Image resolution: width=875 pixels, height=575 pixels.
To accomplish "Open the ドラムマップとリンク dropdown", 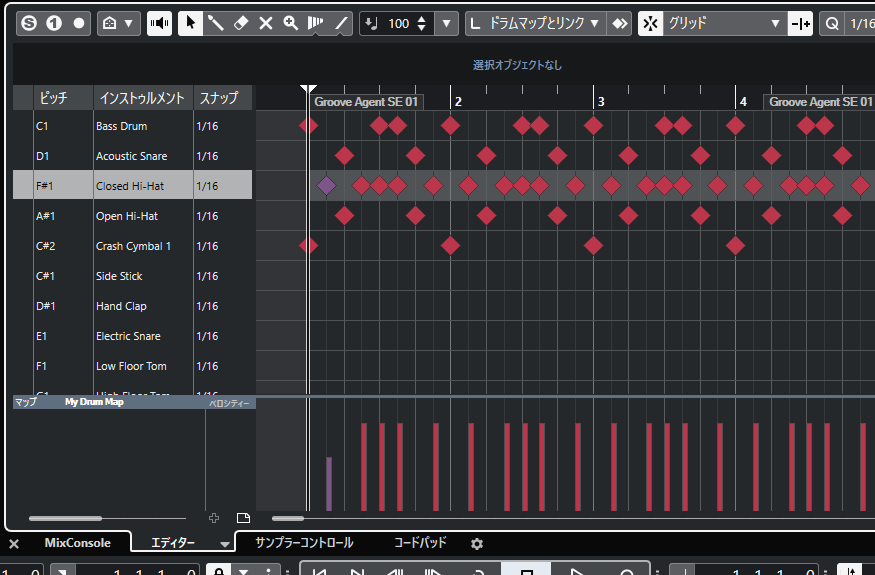I will (542, 23).
